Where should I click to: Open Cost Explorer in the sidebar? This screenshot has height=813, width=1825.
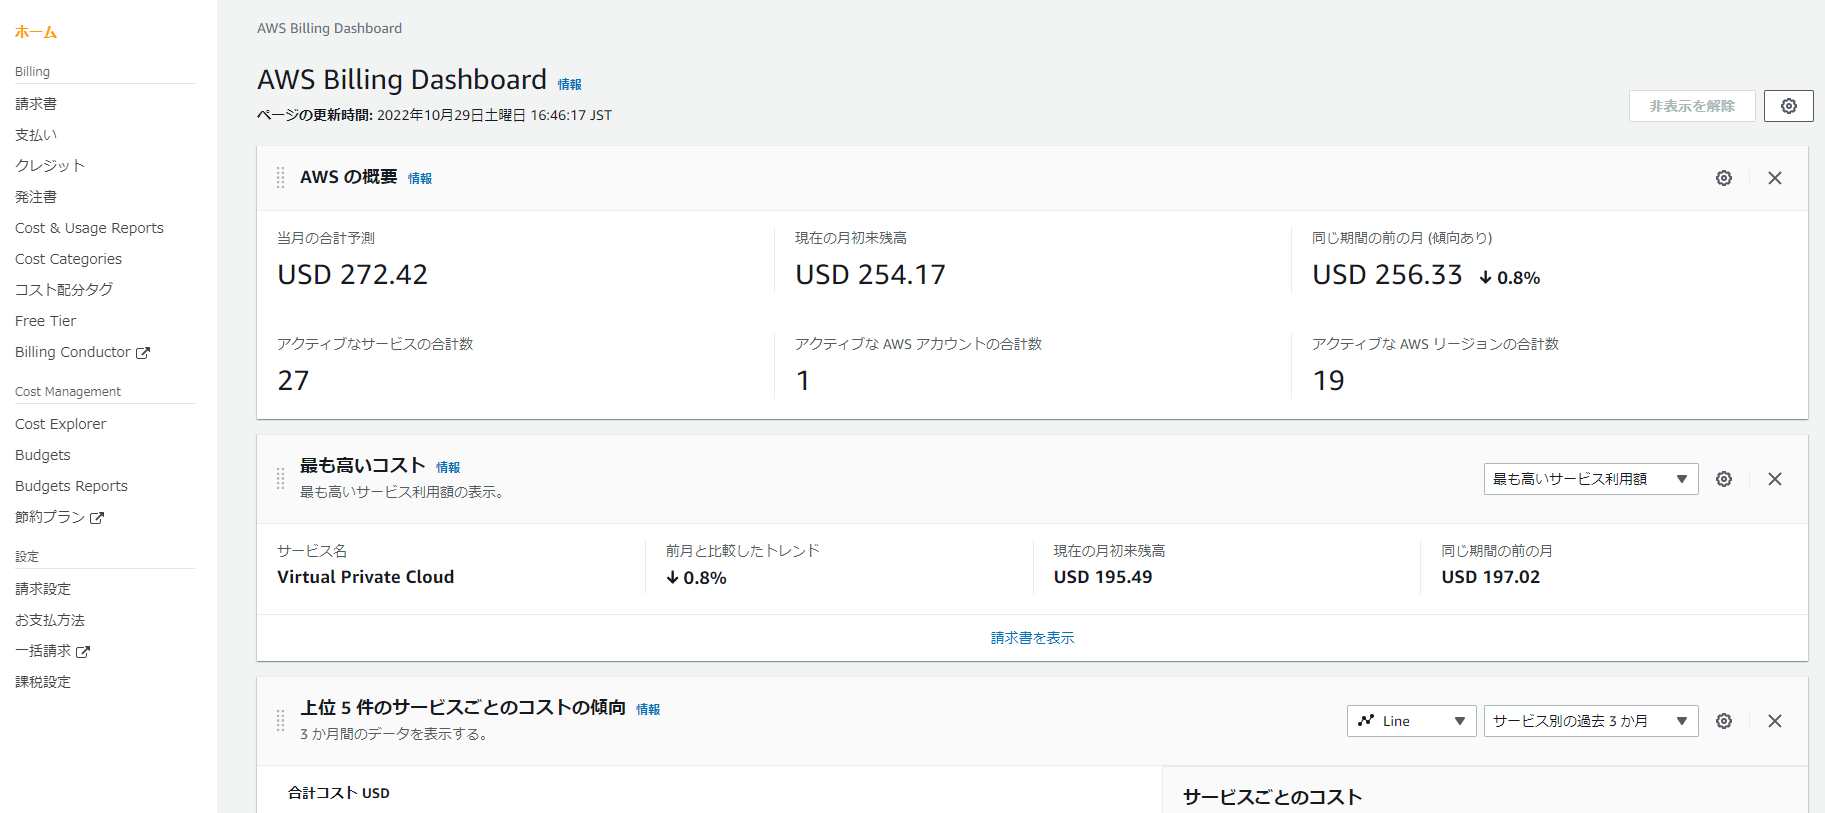60,424
